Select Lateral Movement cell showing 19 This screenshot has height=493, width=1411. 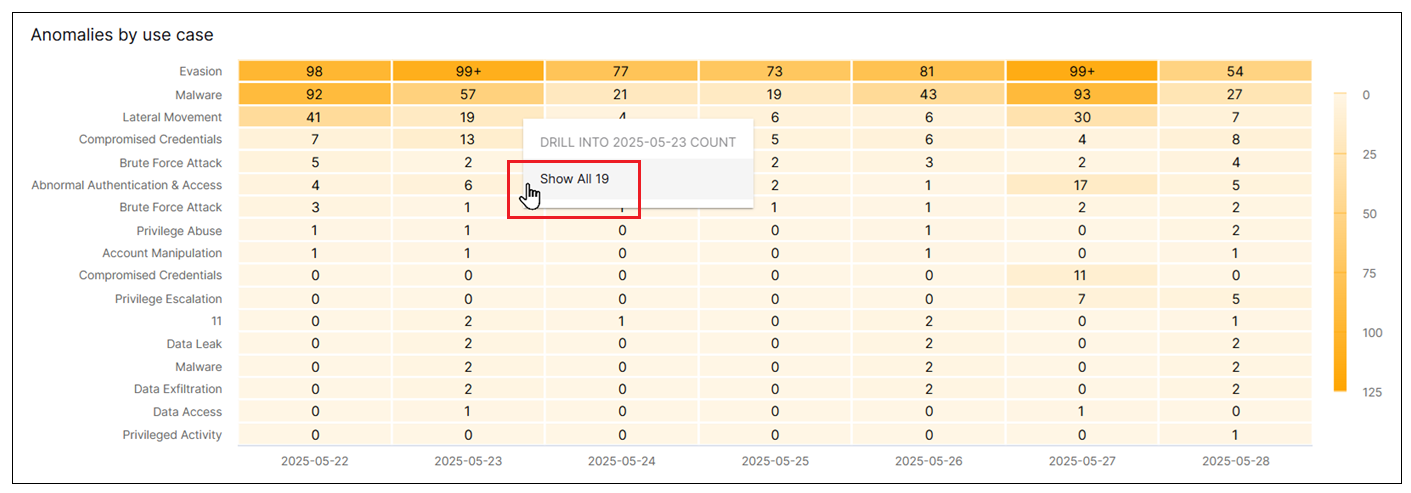pos(469,117)
